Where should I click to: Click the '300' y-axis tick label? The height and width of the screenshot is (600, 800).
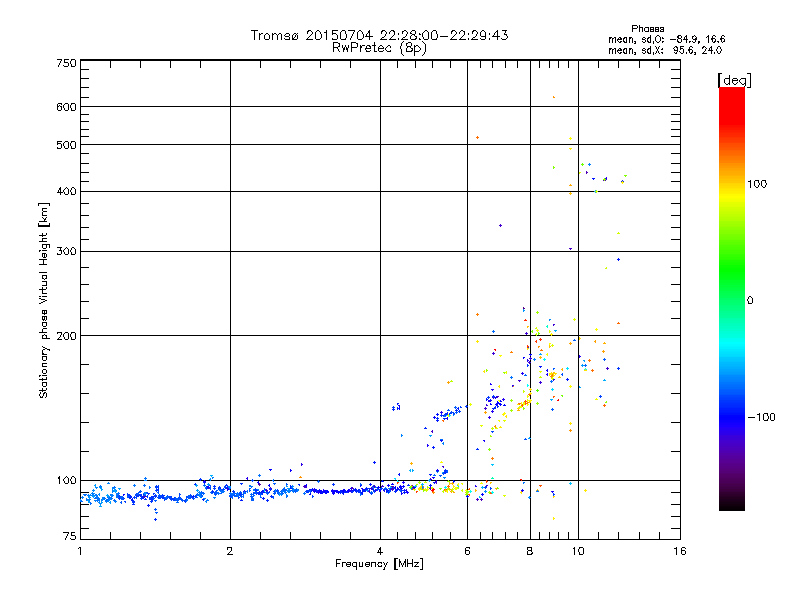pos(66,251)
